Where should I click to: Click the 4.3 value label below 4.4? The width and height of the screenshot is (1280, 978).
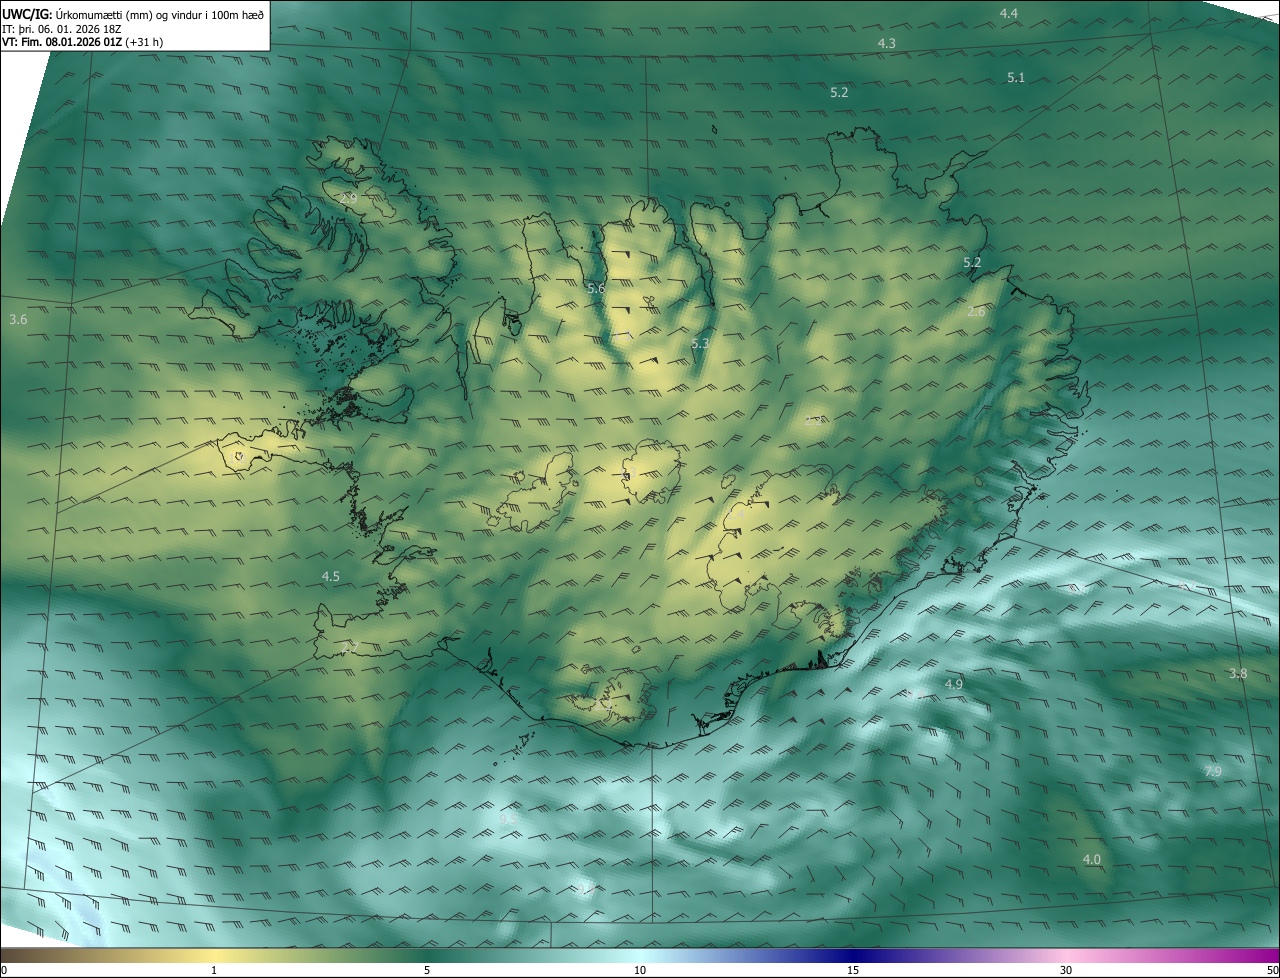point(886,43)
